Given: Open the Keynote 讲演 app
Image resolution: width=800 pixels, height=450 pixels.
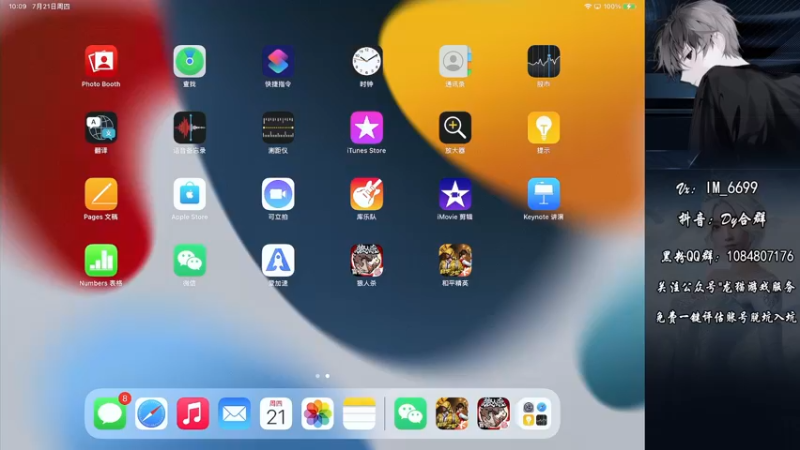Looking at the screenshot, I should [543, 194].
